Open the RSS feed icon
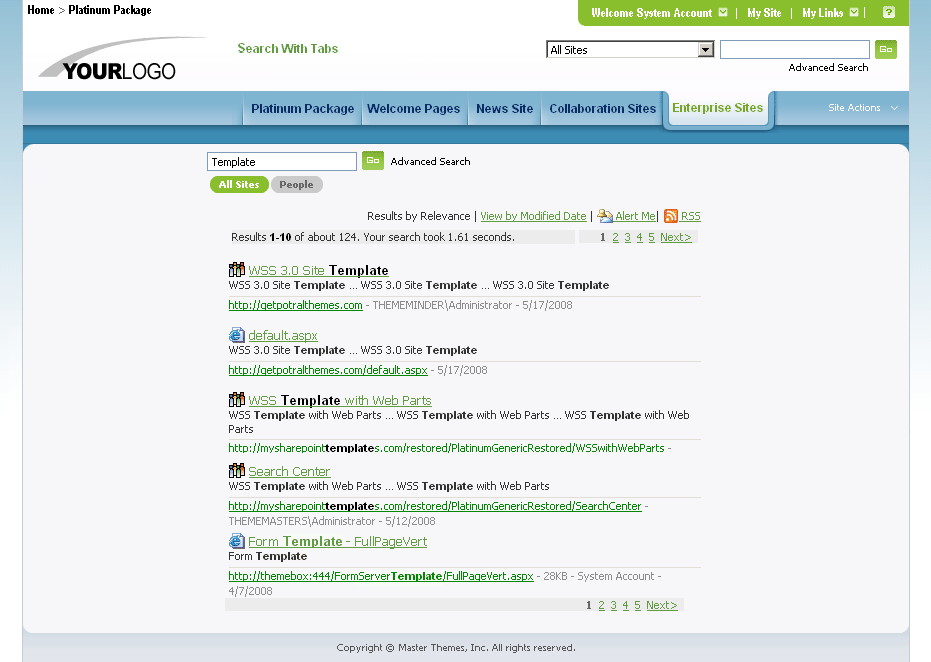 pos(670,216)
